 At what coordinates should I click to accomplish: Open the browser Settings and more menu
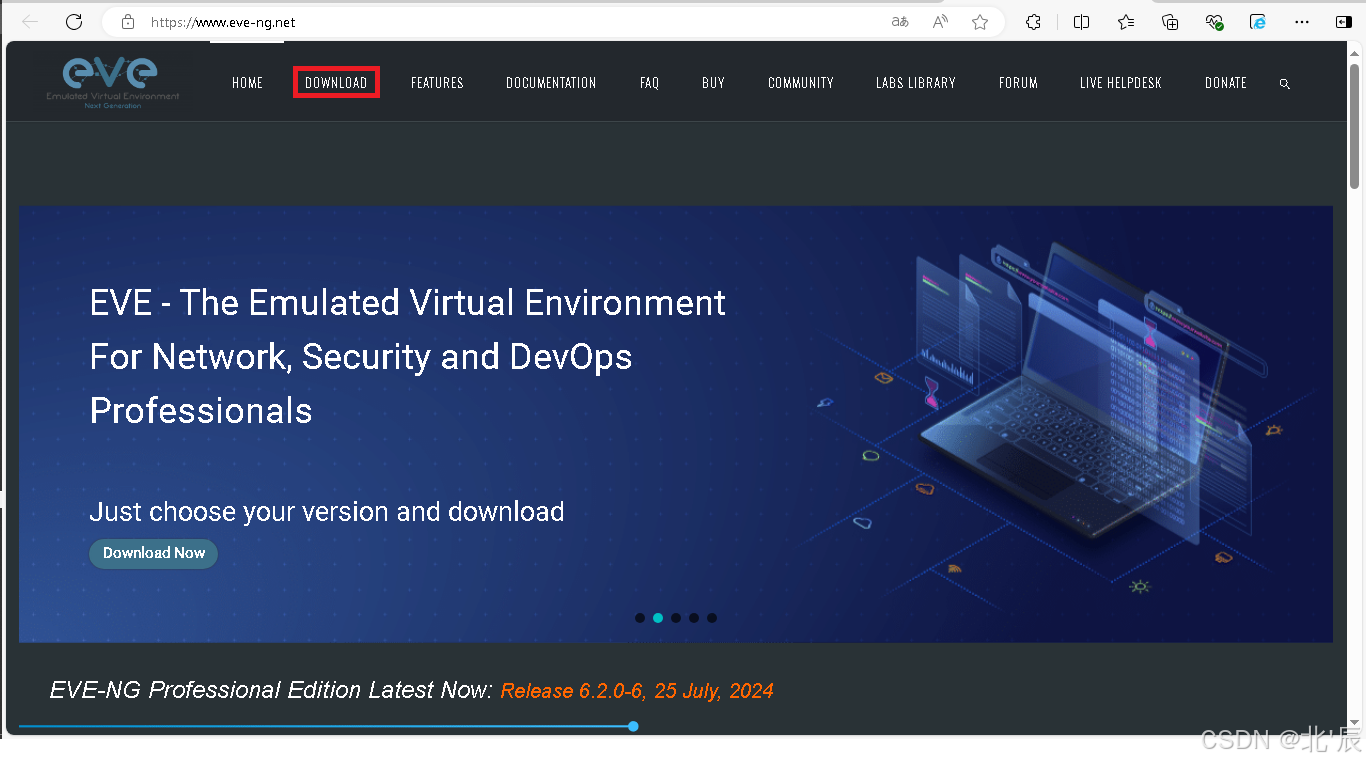[1302, 21]
